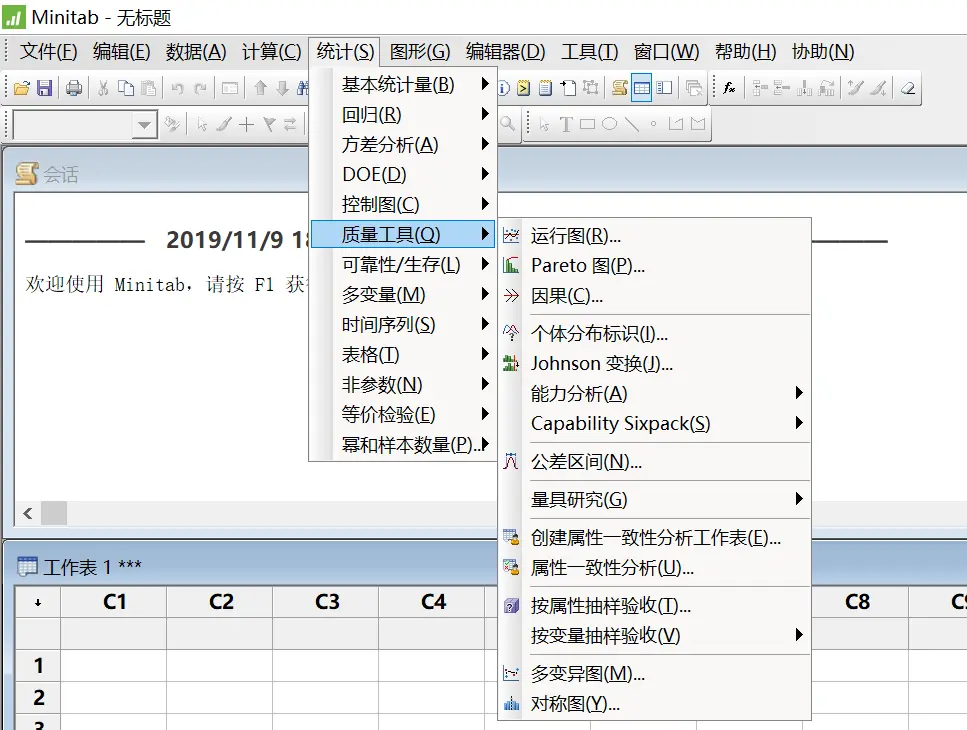Click the Save (floppy disk) icon
The height and width of the screenshot is (730, 967).
[44, 88]
